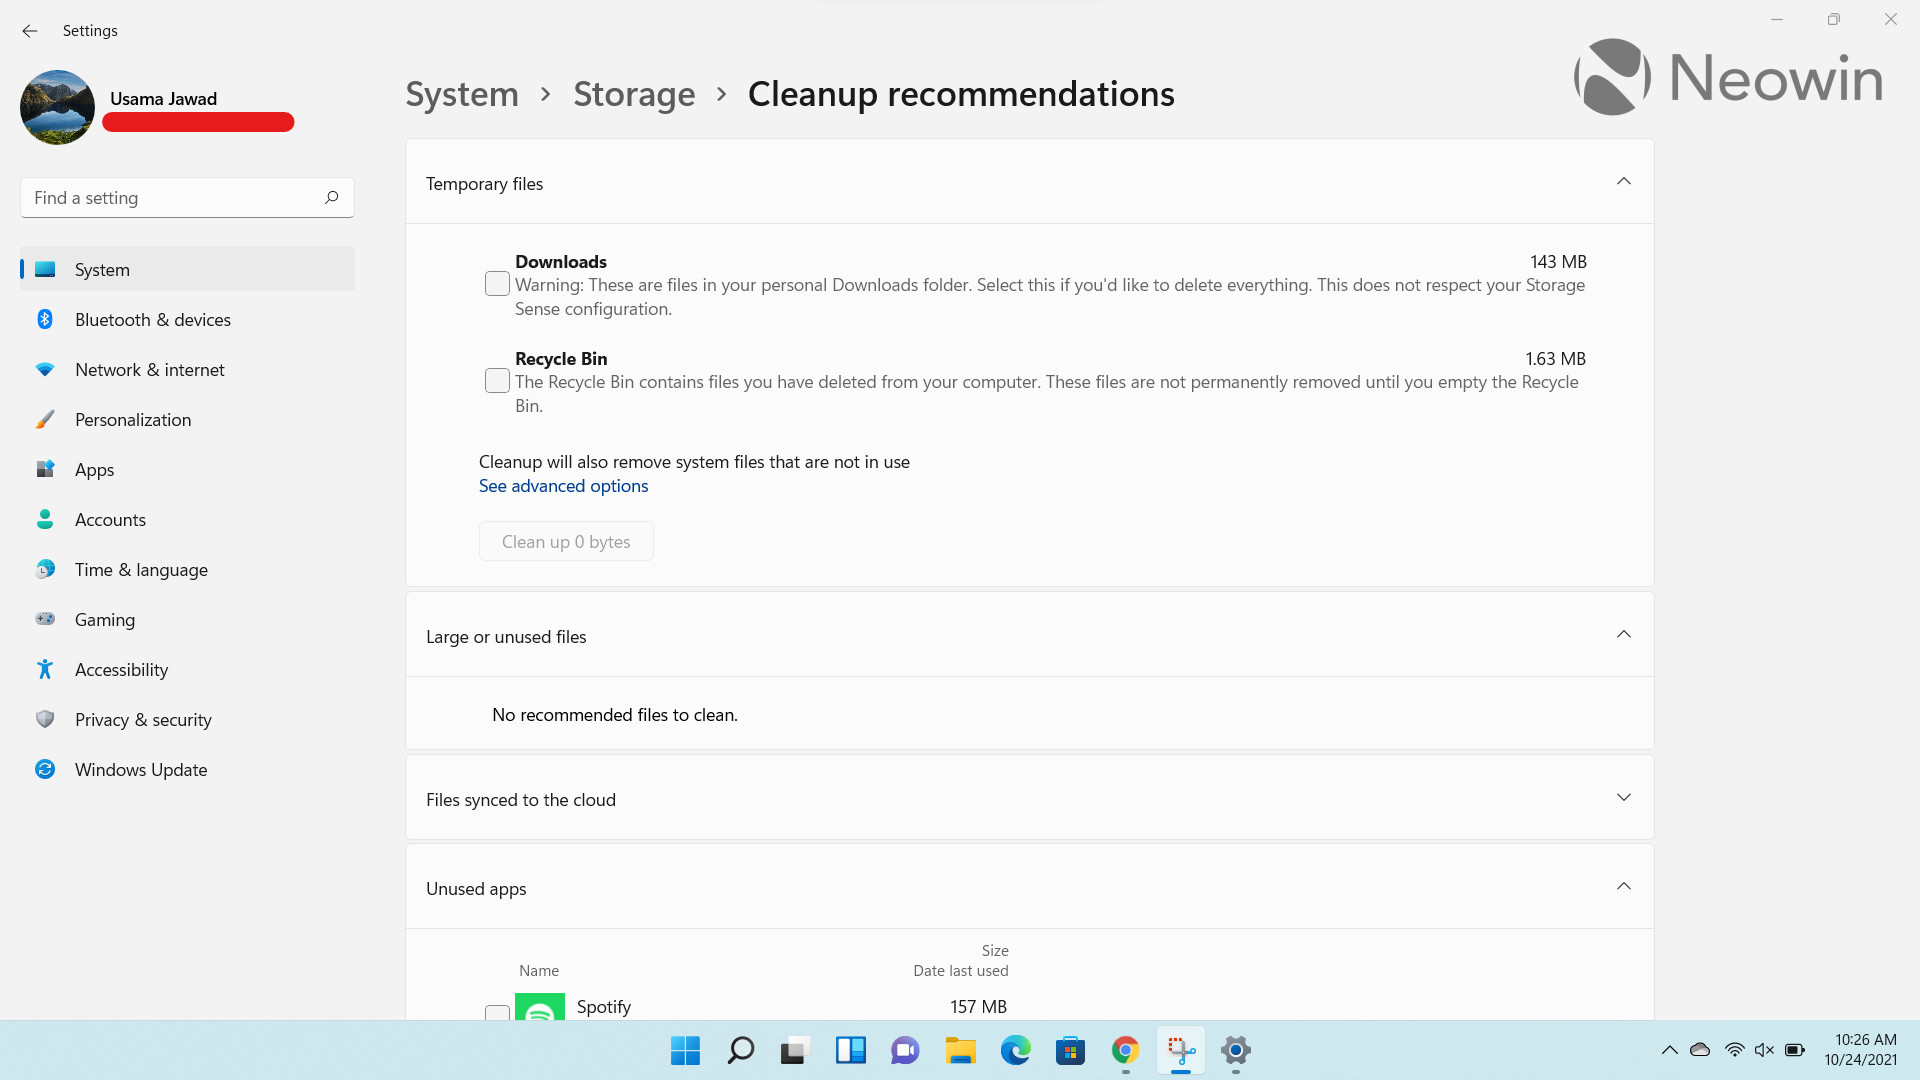
Task: Open Gaming settings
Action: [104, 619]
